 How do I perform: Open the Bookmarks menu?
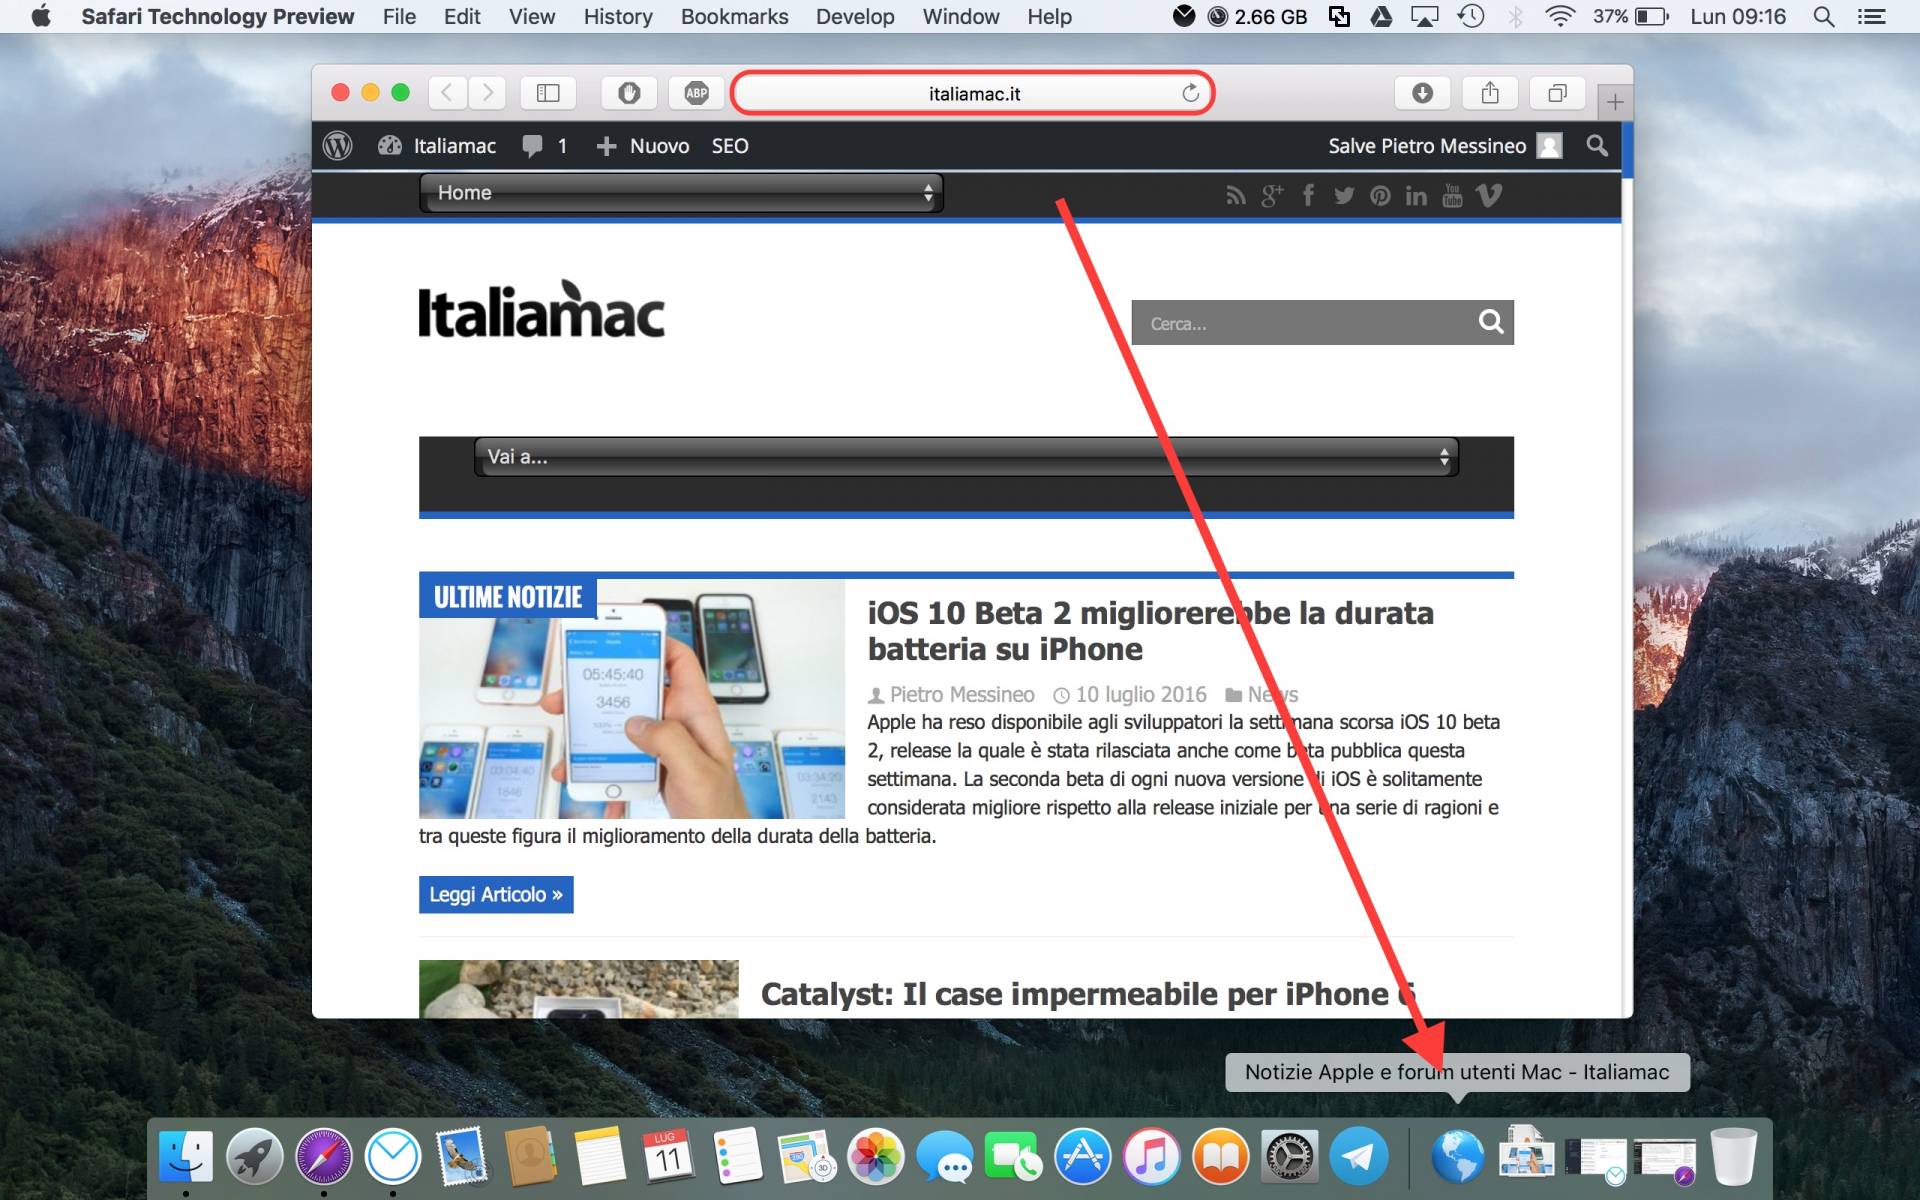tap(734, 16)
